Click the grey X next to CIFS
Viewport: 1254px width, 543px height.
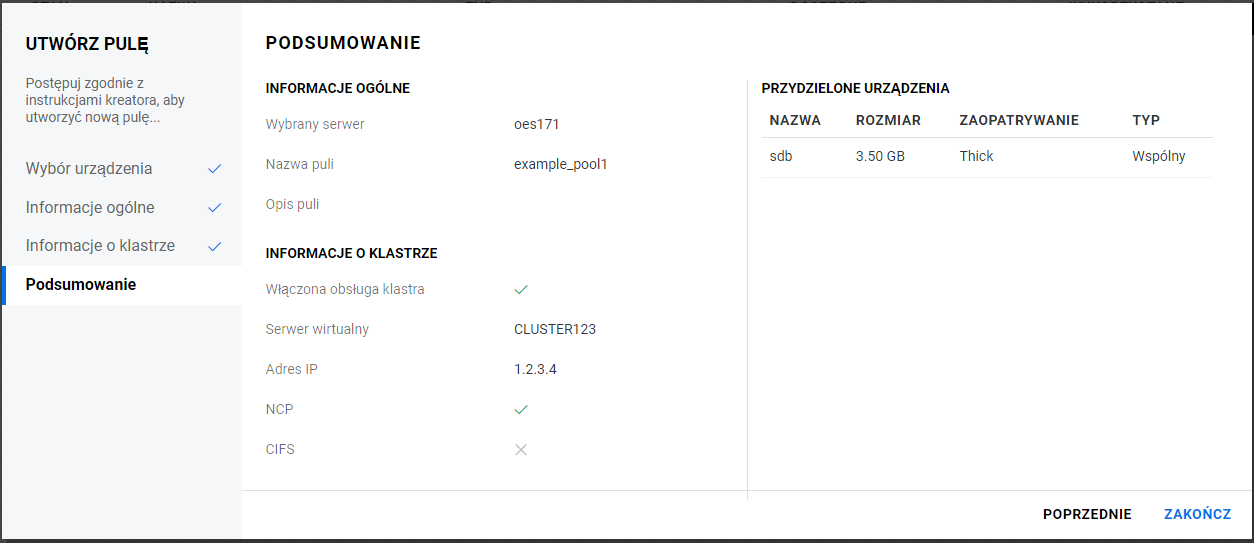[x=520, y=450]
